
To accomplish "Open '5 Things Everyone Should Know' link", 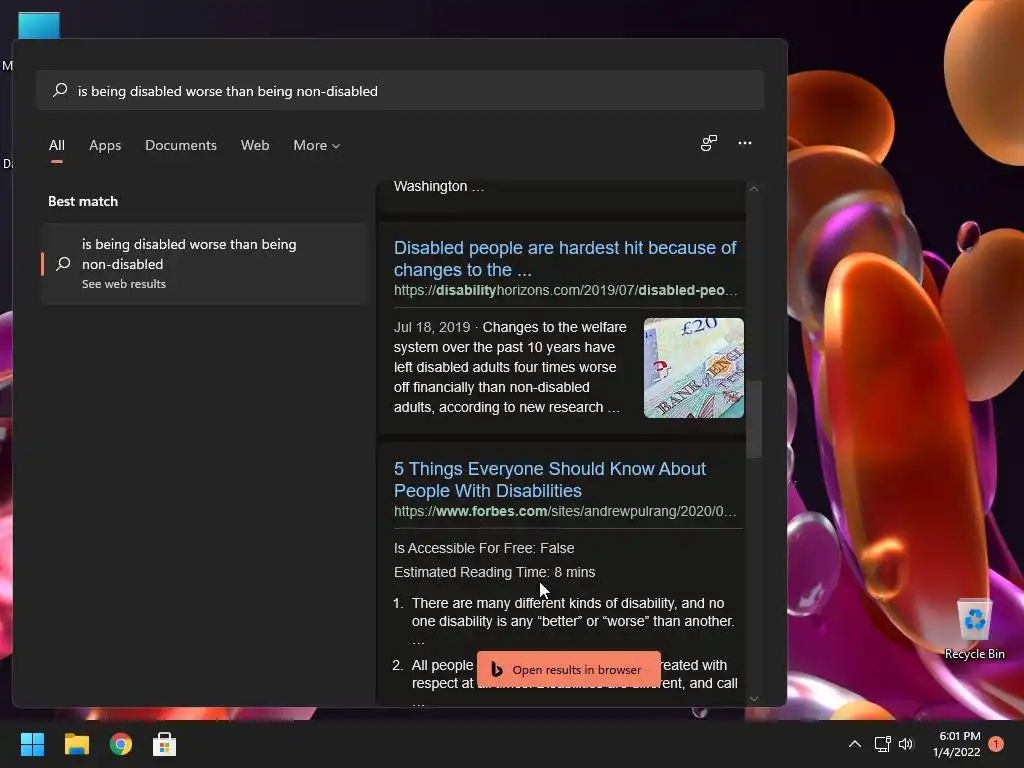I will 550,479.
